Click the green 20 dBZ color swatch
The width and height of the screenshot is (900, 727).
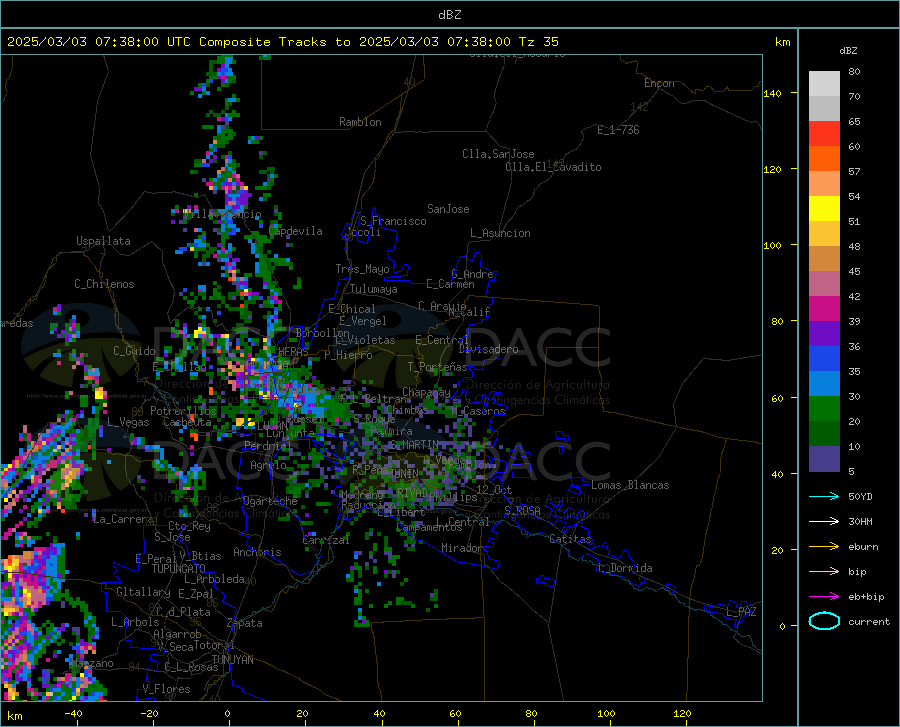click(824, 409)
